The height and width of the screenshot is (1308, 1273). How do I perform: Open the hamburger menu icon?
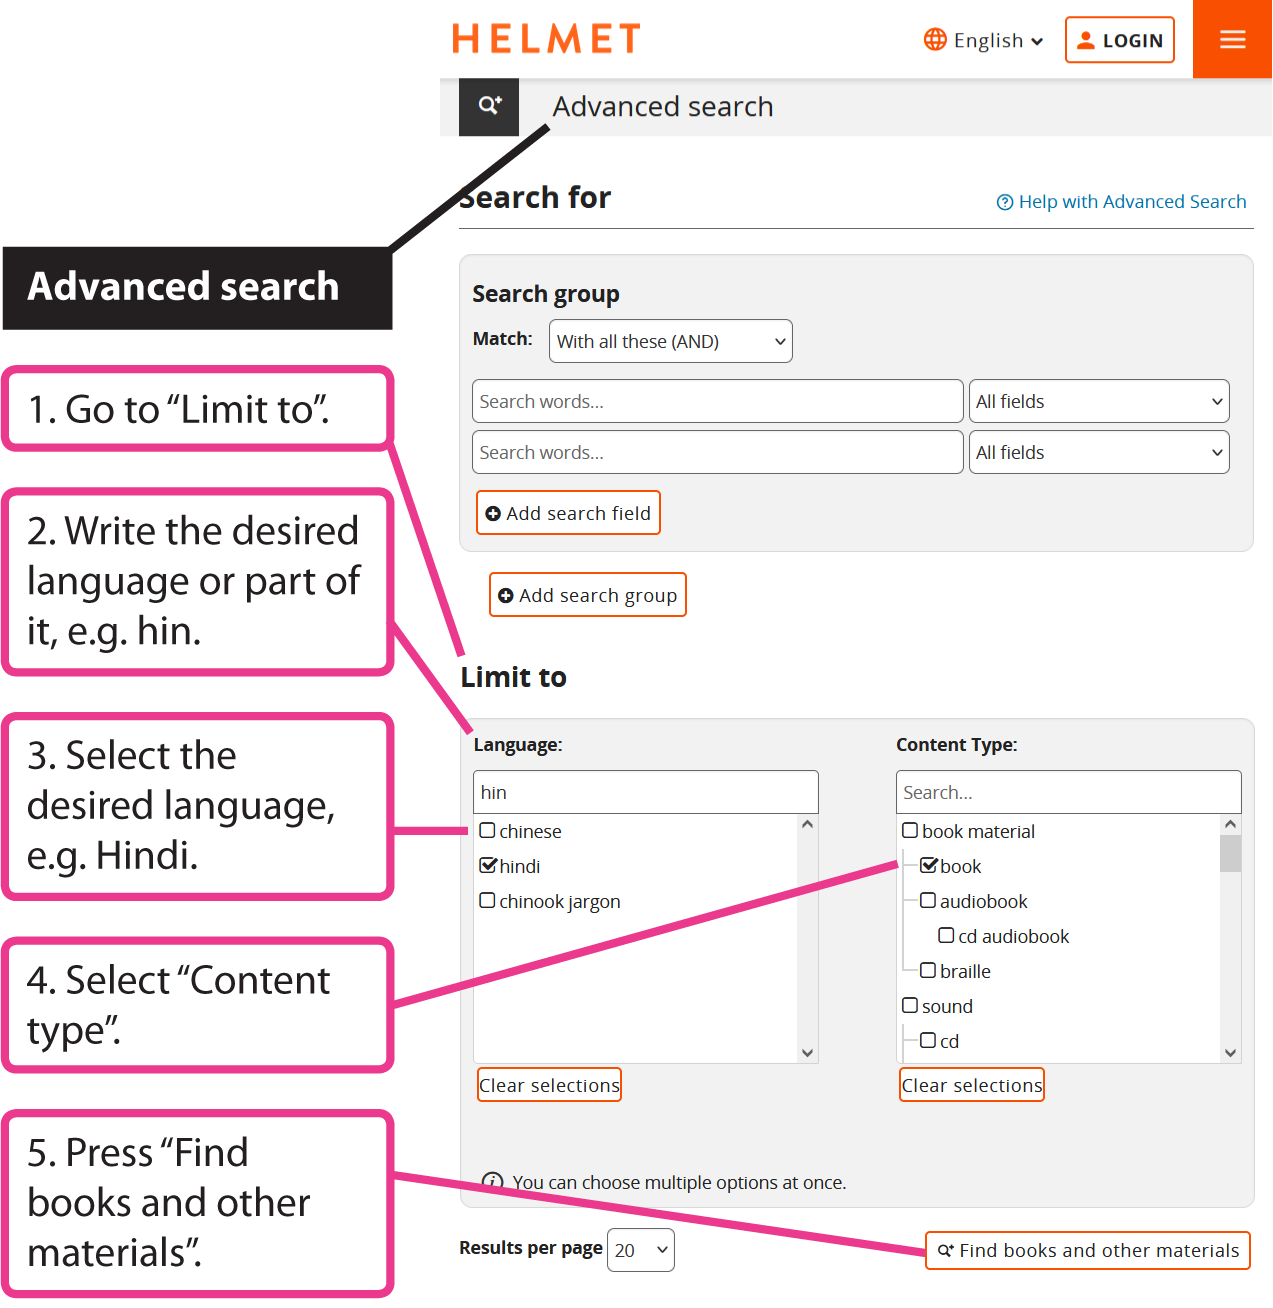coord(1232,40)
